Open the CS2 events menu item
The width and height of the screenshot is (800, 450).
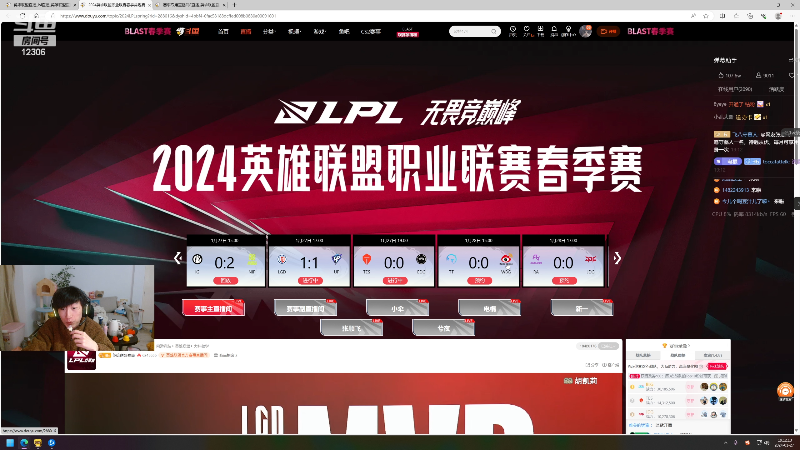[x=371, y=32]
